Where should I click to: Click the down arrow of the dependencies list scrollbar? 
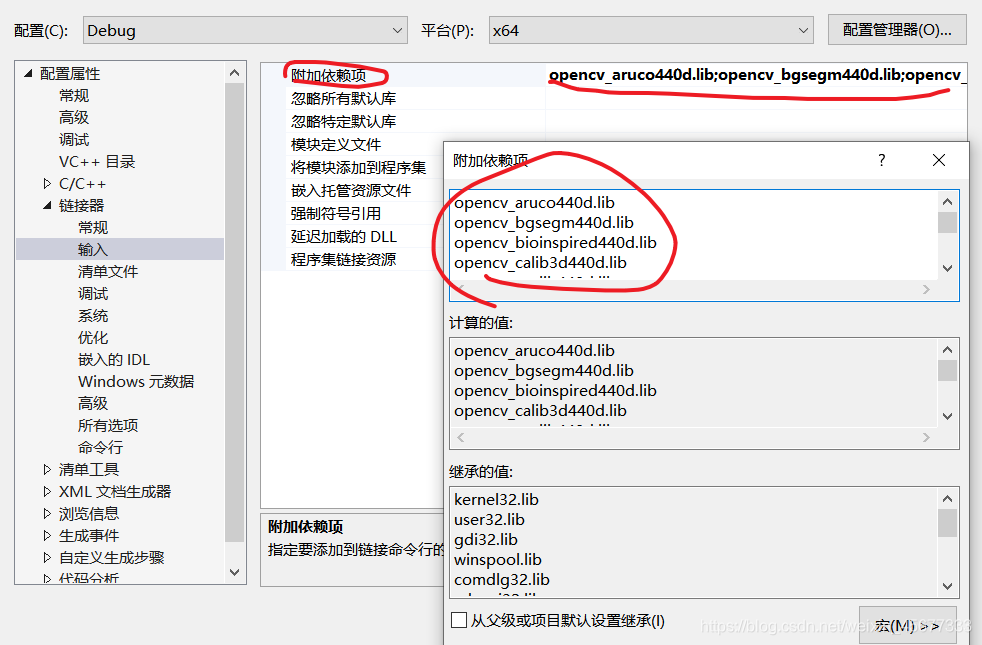pyautogui.click(x=947, y=268)
